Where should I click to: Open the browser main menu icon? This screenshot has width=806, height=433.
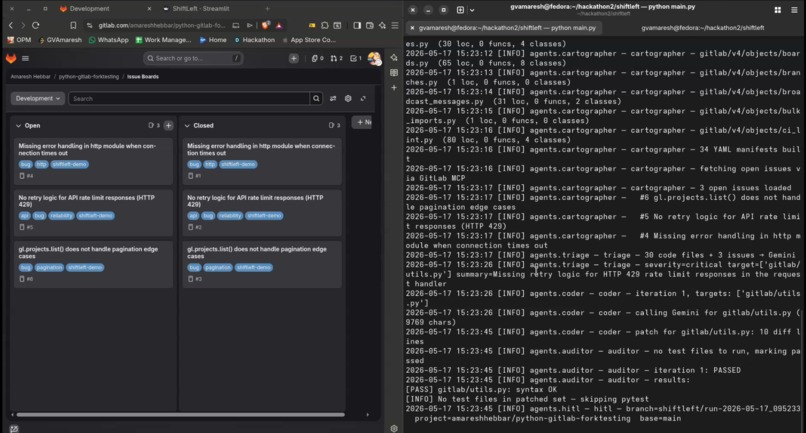pyautogui.click(x=395, y=25)
